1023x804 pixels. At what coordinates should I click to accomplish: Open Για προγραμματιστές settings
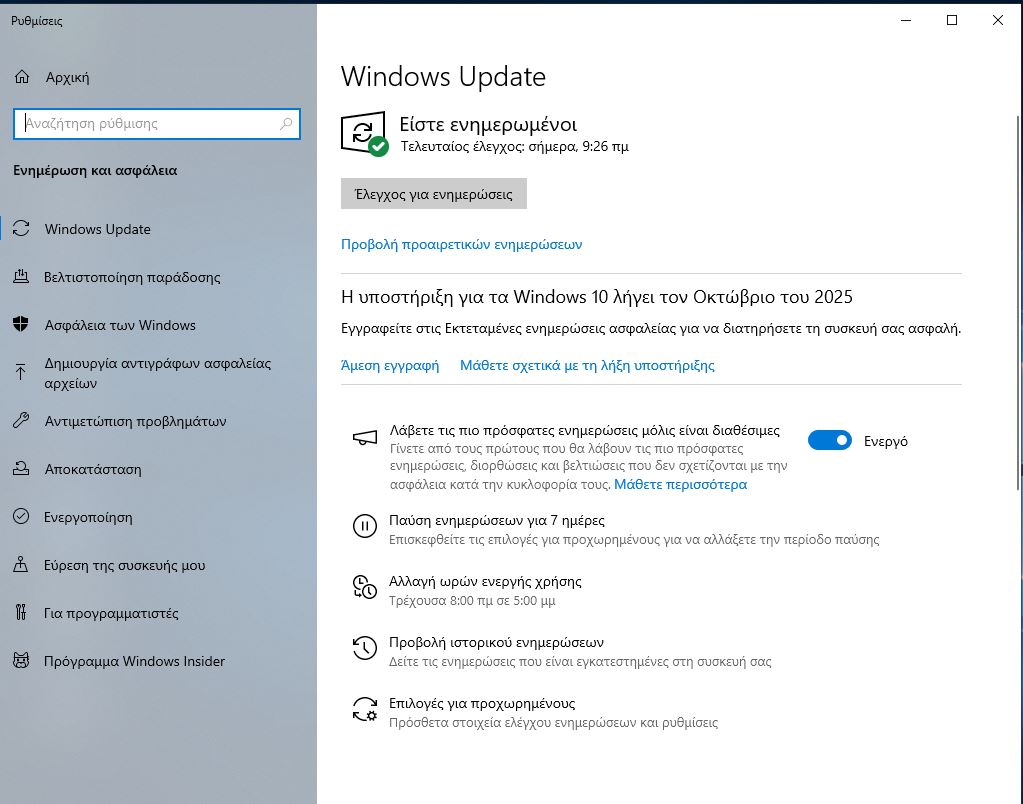coord(159,612)
